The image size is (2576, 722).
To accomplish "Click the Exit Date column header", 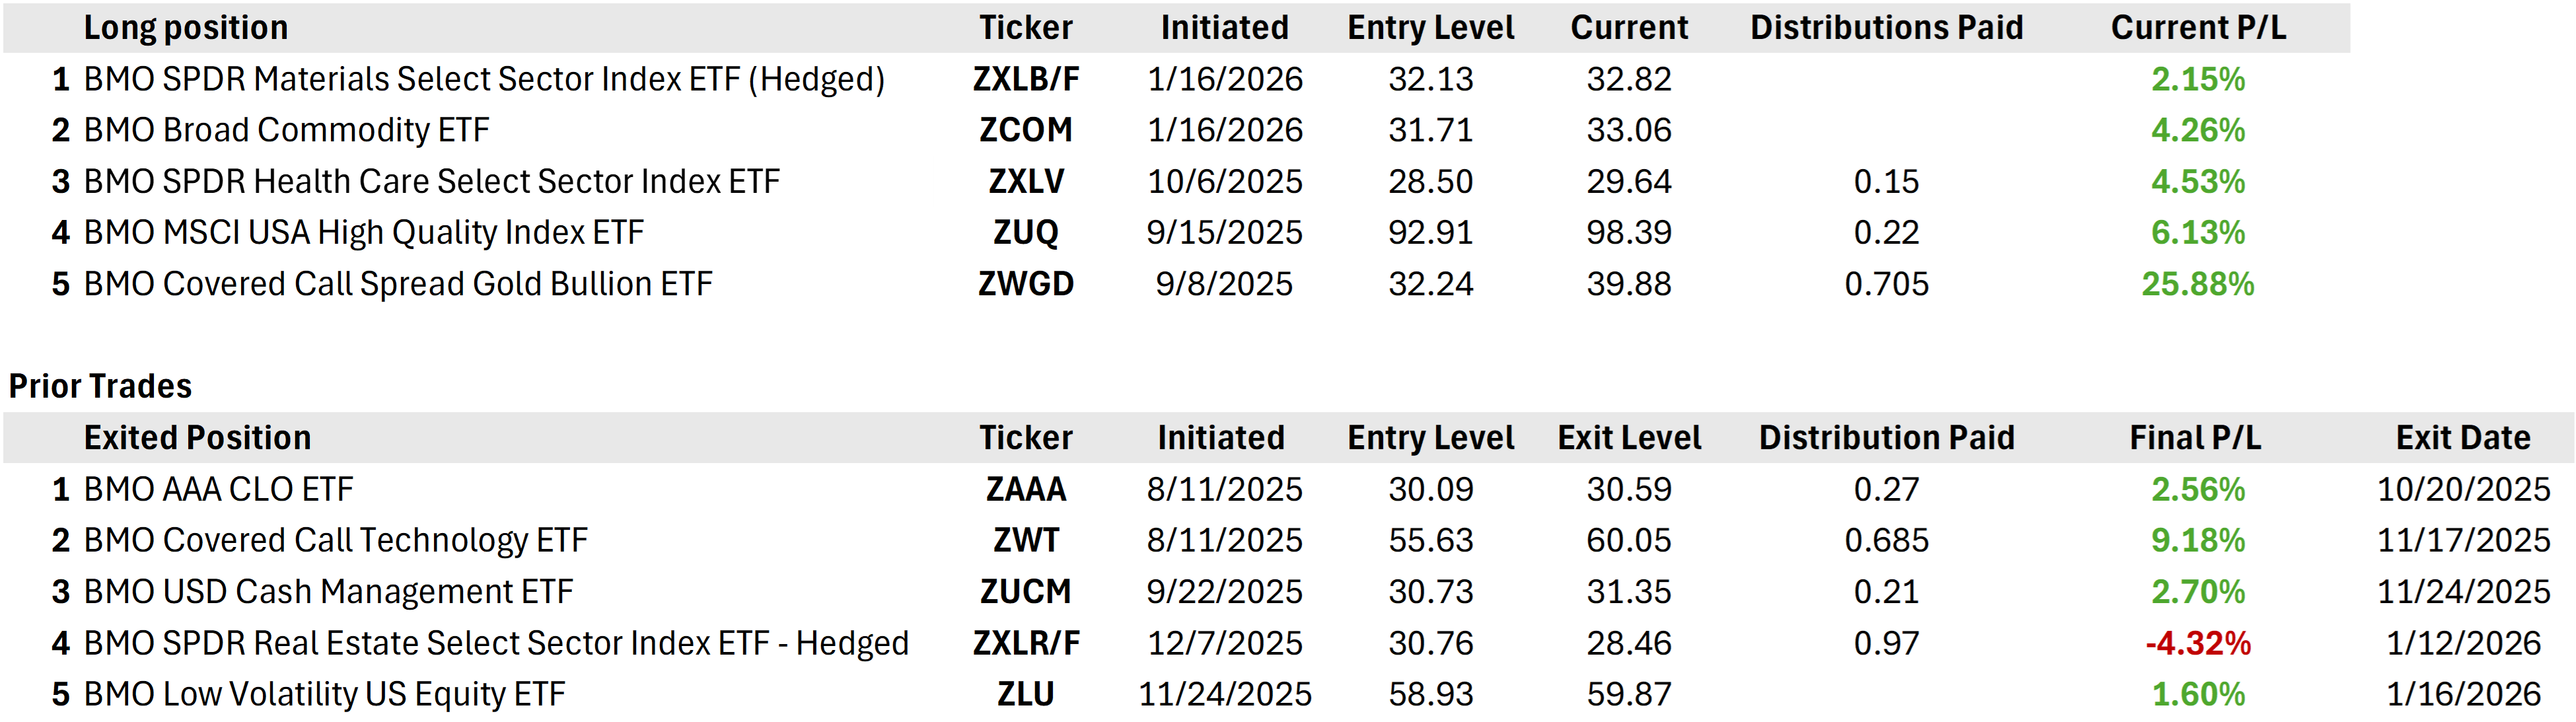I will [x=2463, y=438].
